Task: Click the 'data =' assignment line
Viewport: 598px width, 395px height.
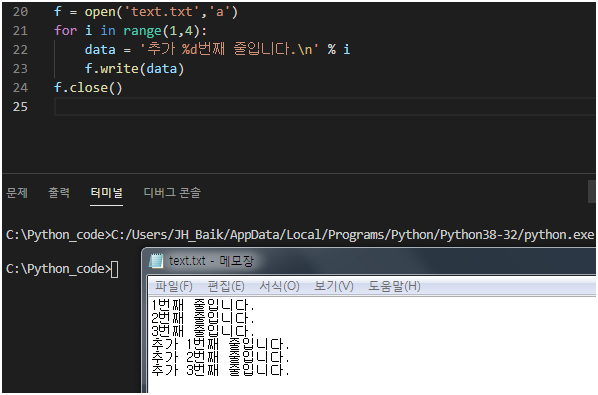Action: coord(217,50)
